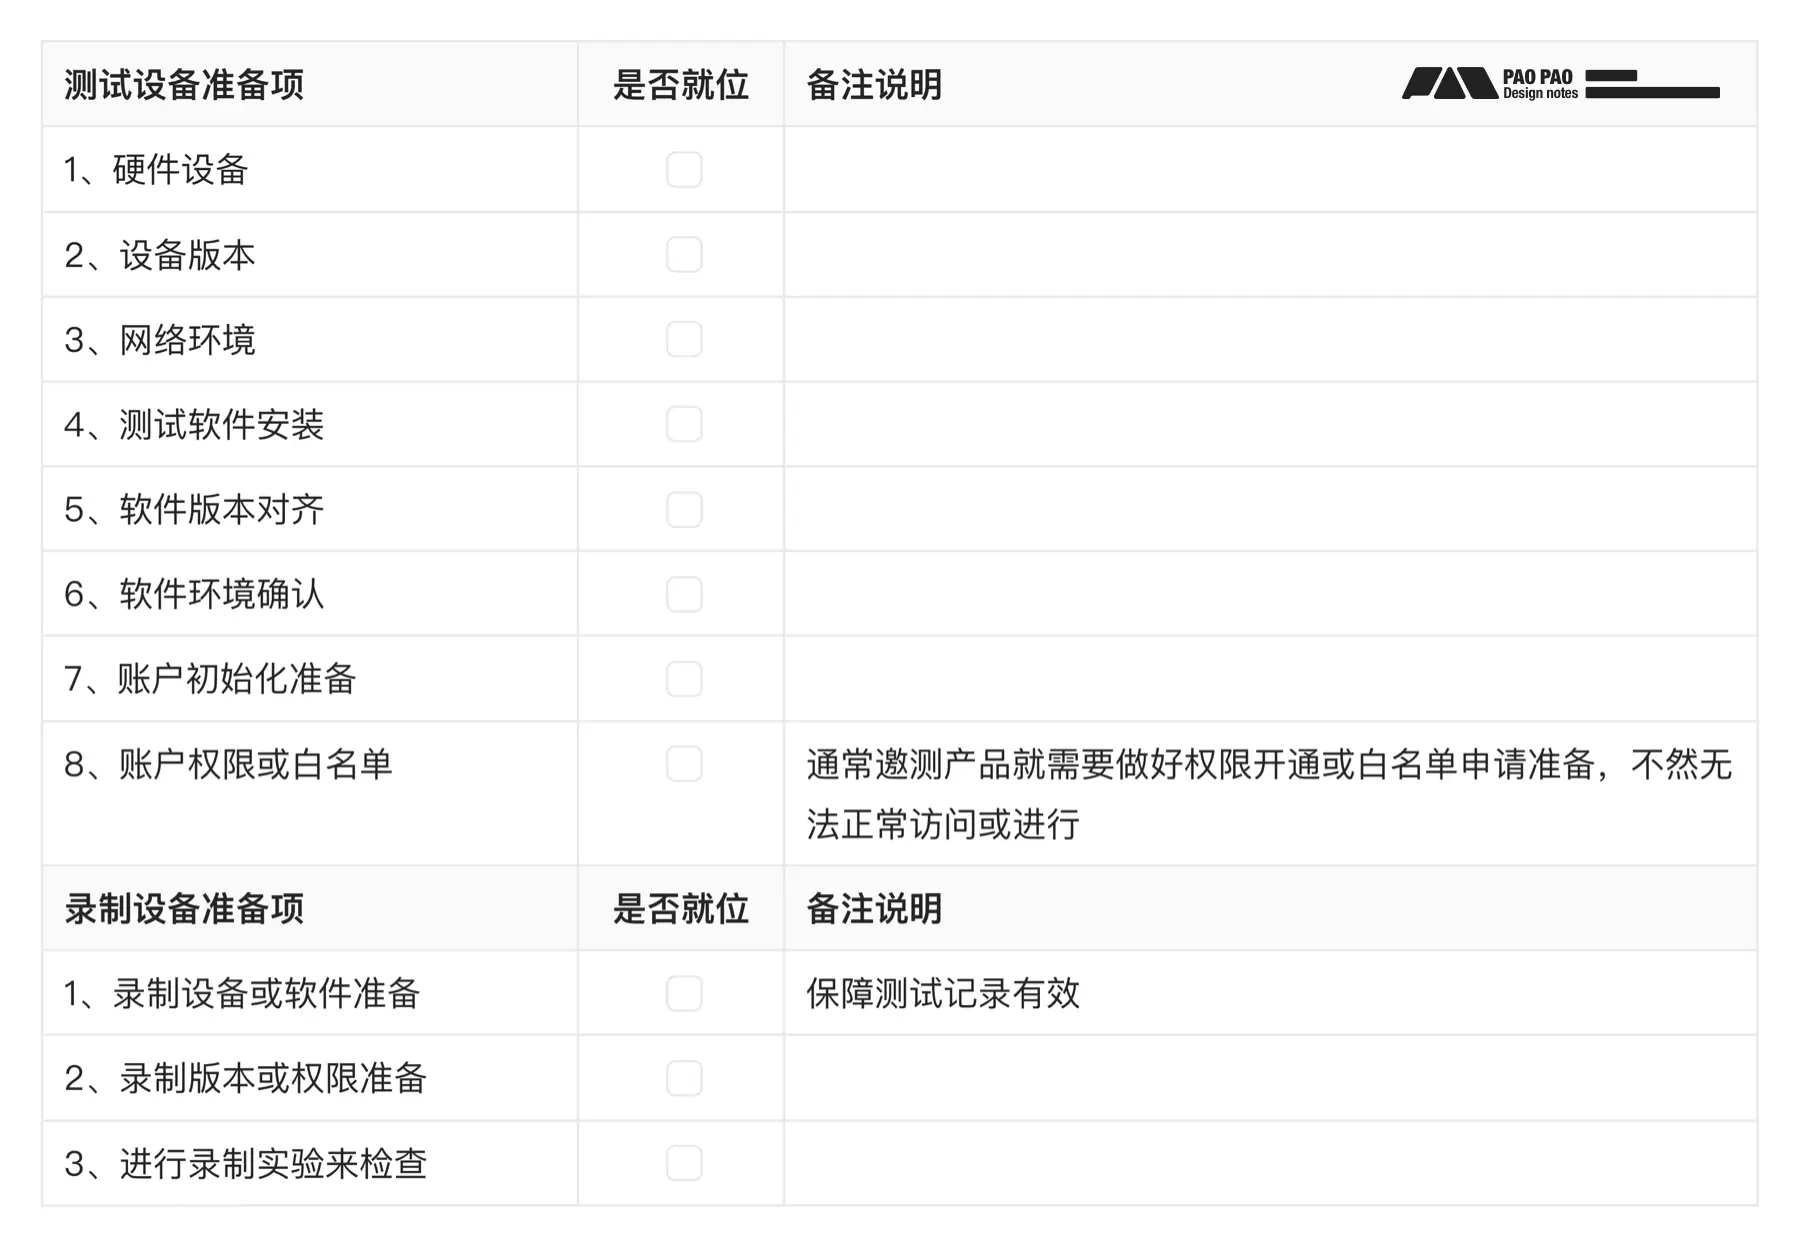Check the 进行录制实验来检查 checkbox
1800x1250 pixels.
[684, 1163]
